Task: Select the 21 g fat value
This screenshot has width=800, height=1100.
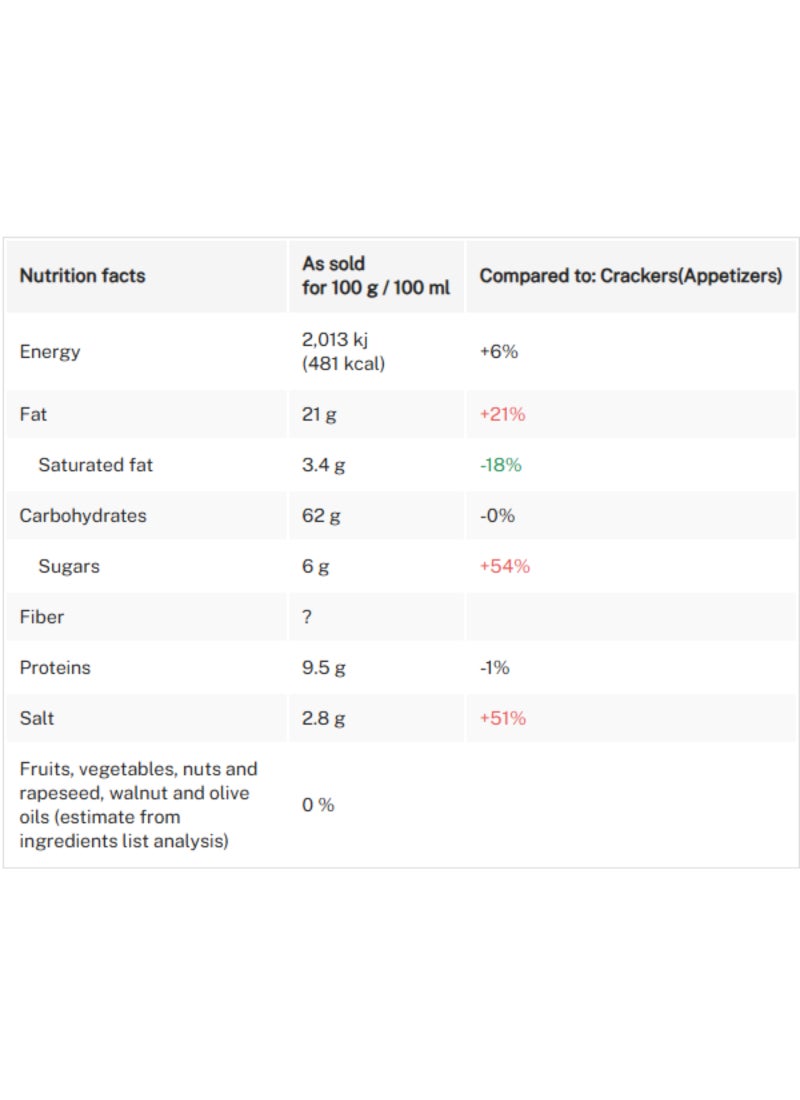Action: (319, 414)
